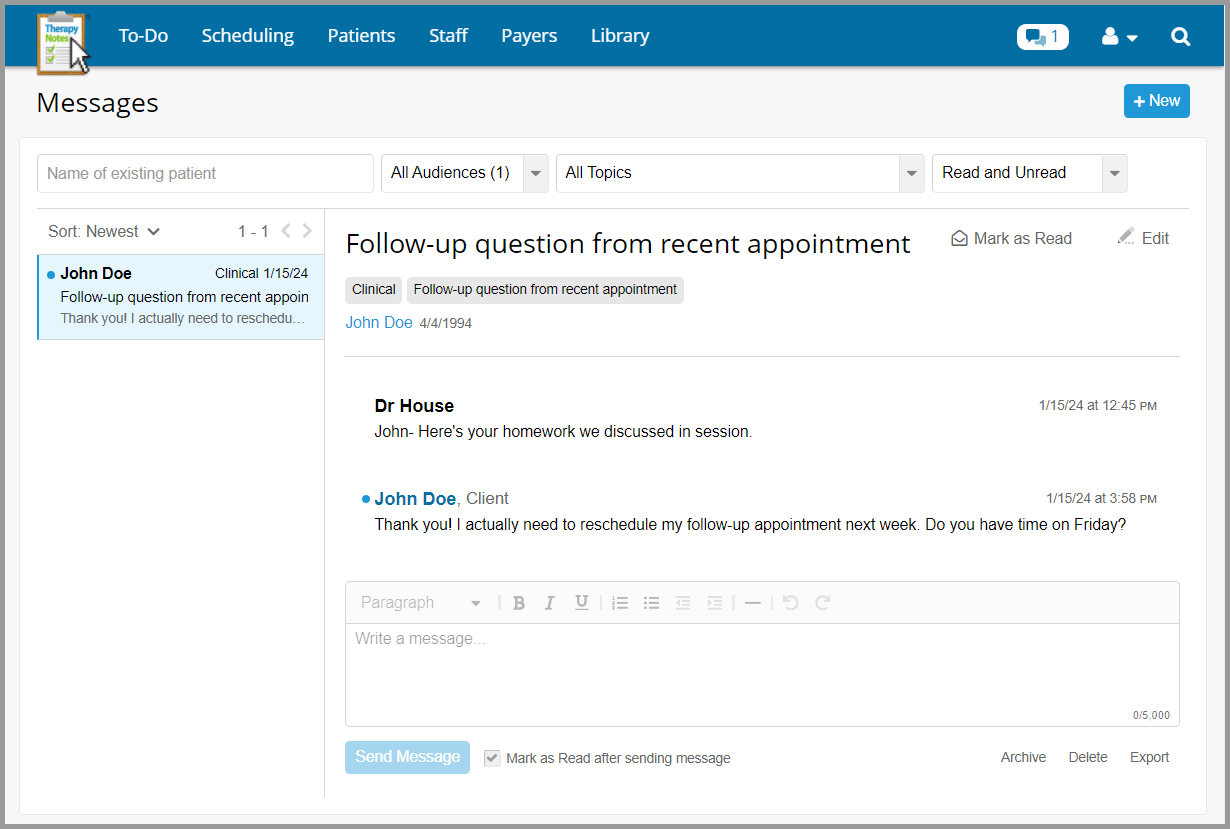Expand the All Topics dropdown
Screen dimensions: 1230x829
click(x=739, y=173)
